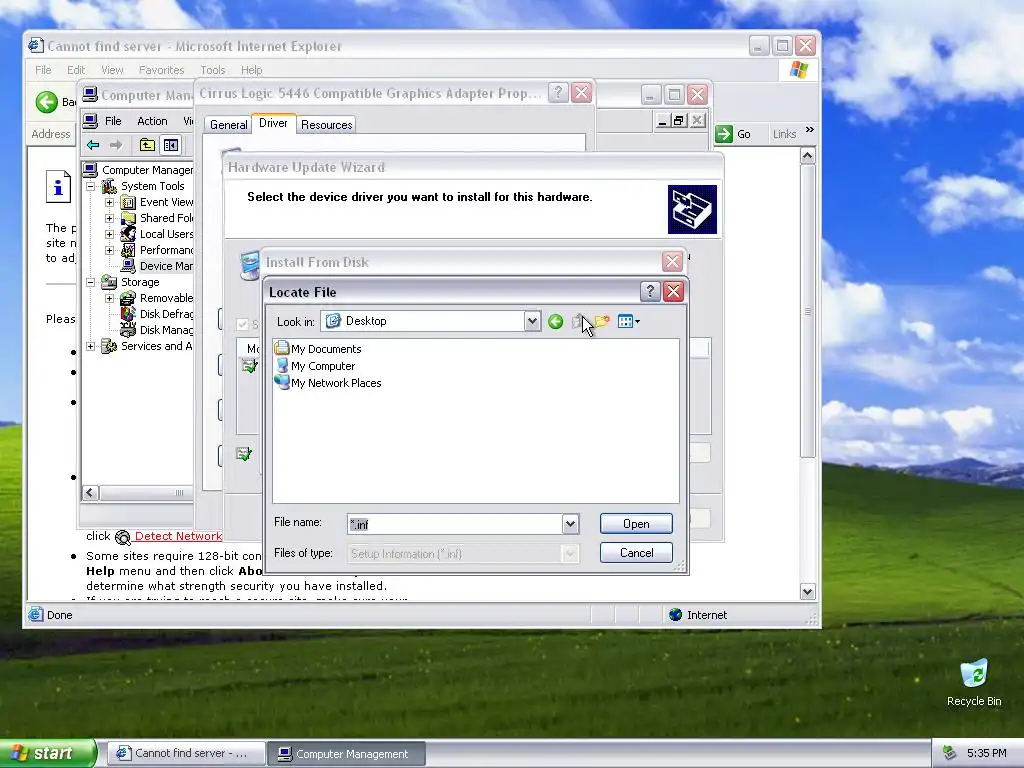Click IE page scrollbar down arrow
The image size is (1024, 768).
(807, 592)
